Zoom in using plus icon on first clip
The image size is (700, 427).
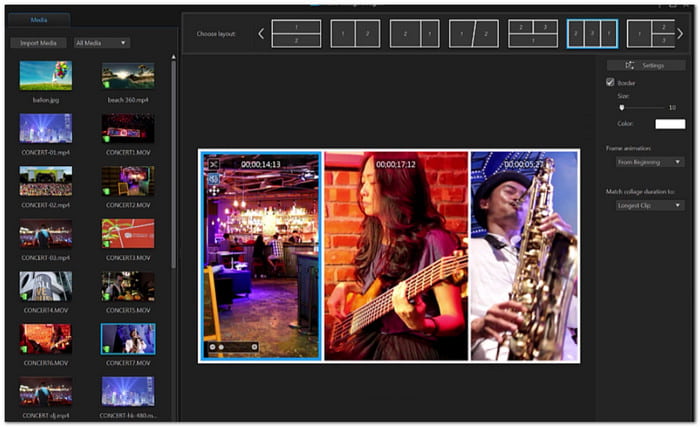[x=254, y=347]
